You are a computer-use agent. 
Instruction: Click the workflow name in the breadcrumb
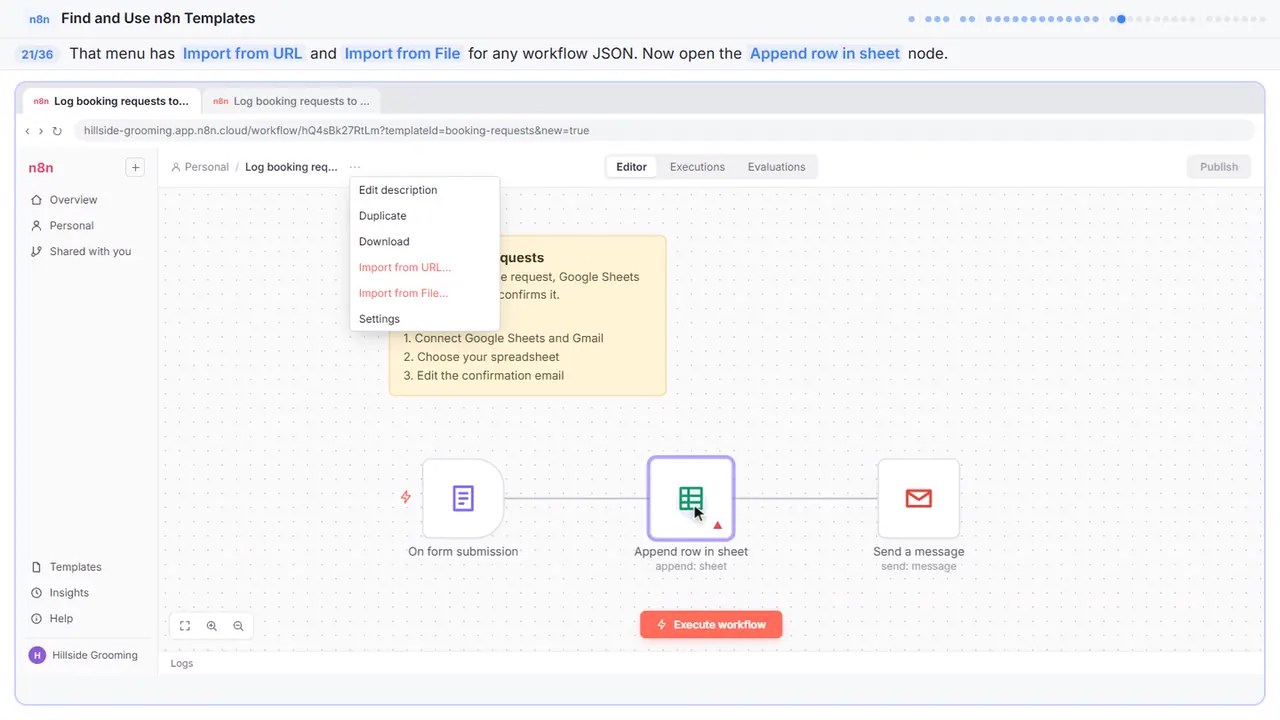[x=291, y=167]
